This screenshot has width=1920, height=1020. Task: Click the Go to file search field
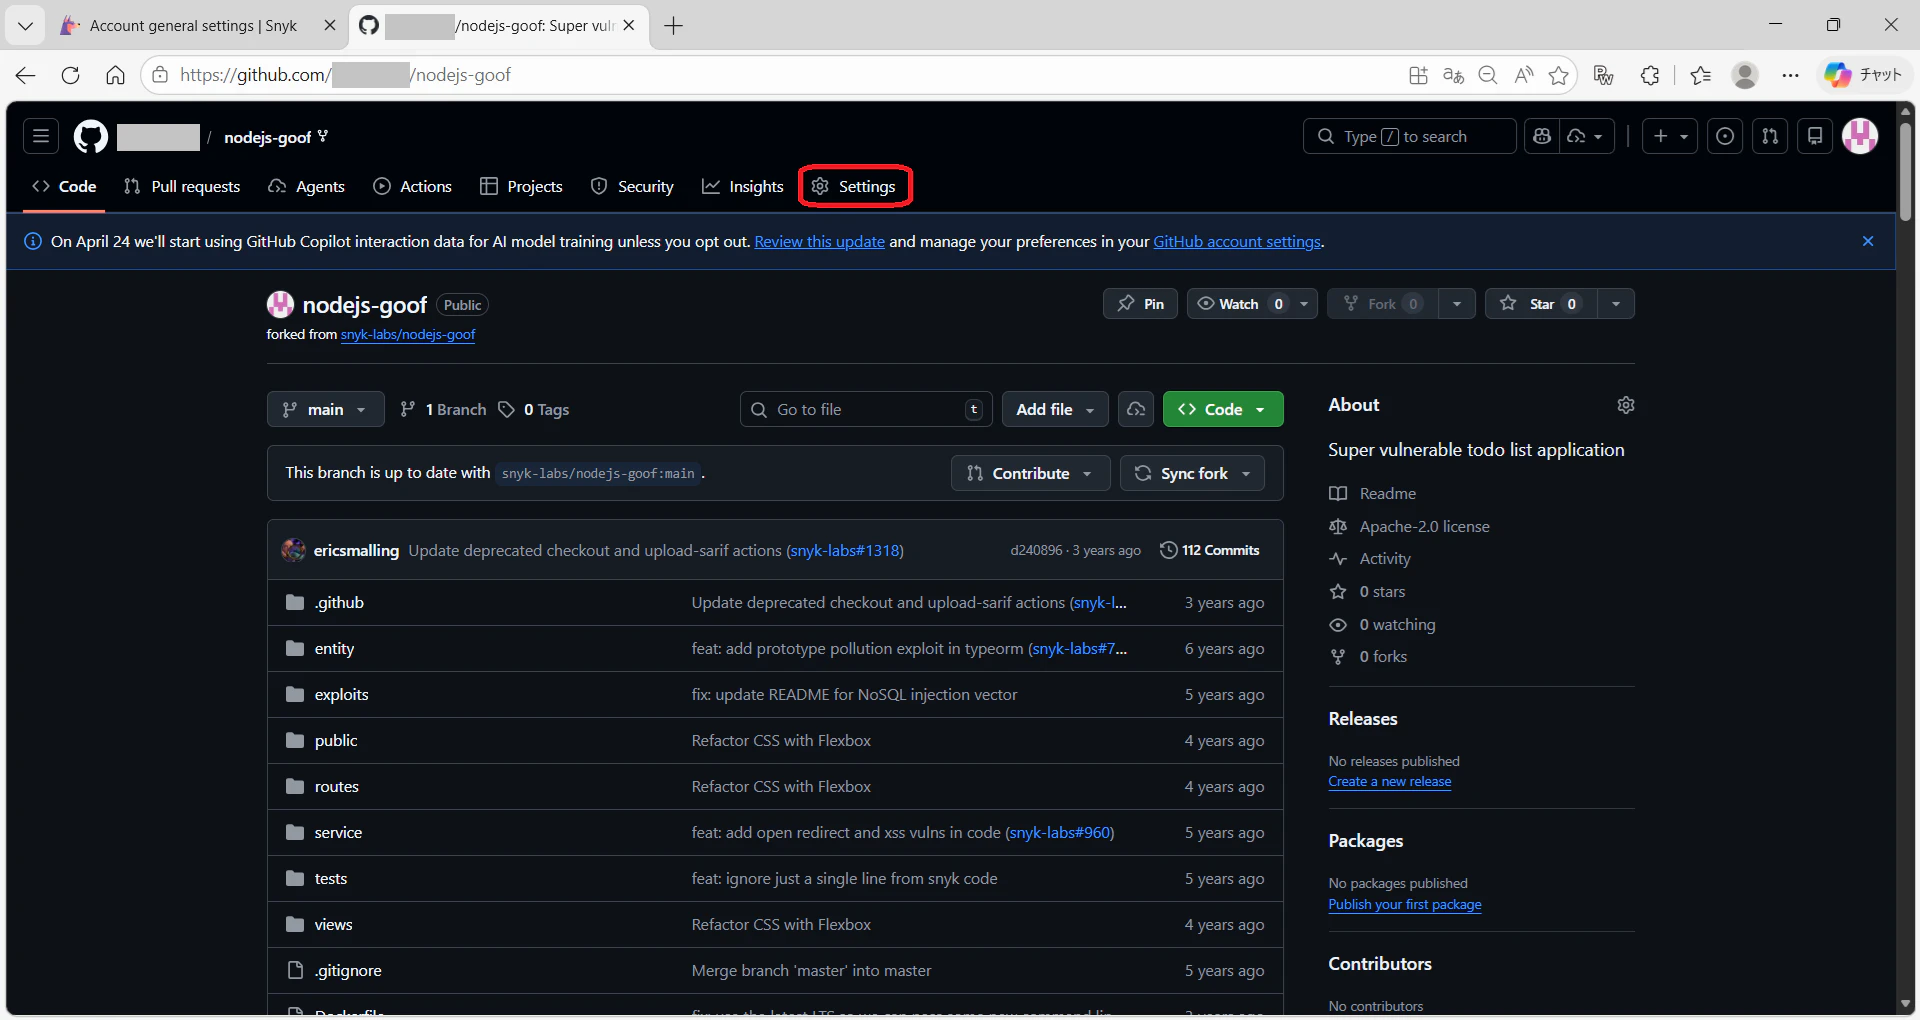pos(866,409)
